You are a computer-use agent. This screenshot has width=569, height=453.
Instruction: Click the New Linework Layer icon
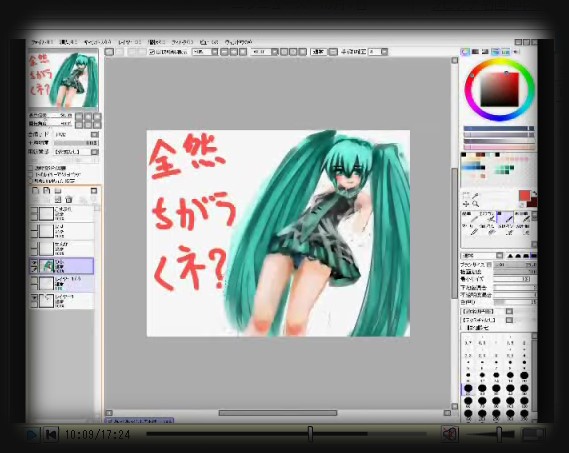[46, 191]
